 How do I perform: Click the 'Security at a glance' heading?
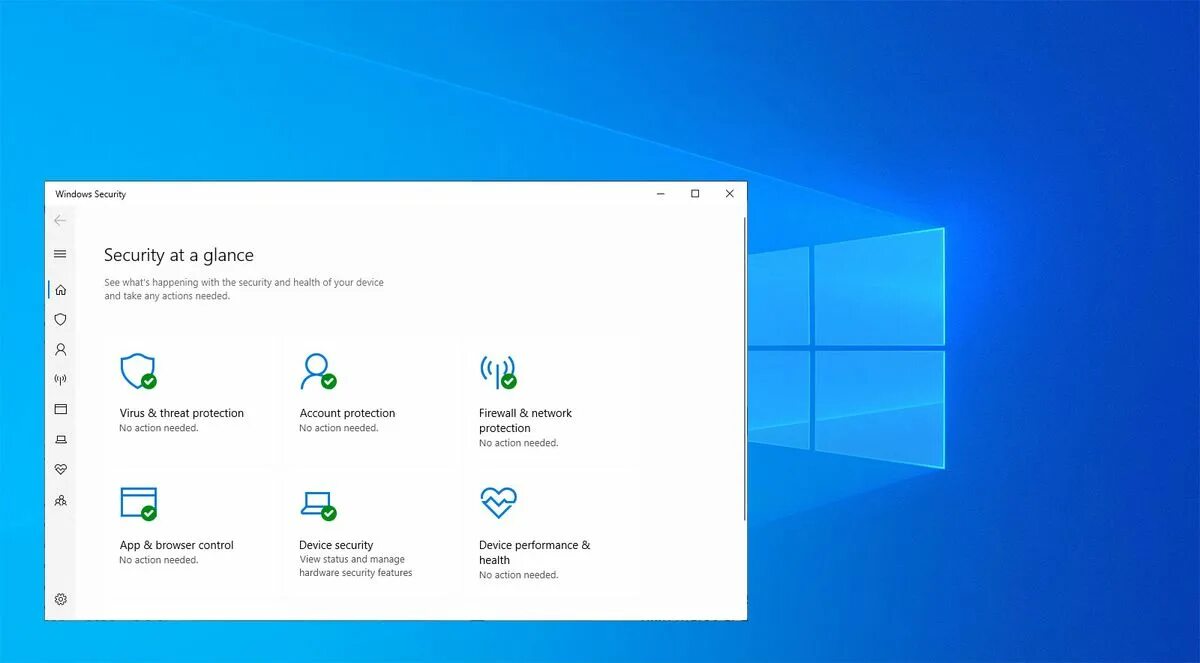click(179, 255)
